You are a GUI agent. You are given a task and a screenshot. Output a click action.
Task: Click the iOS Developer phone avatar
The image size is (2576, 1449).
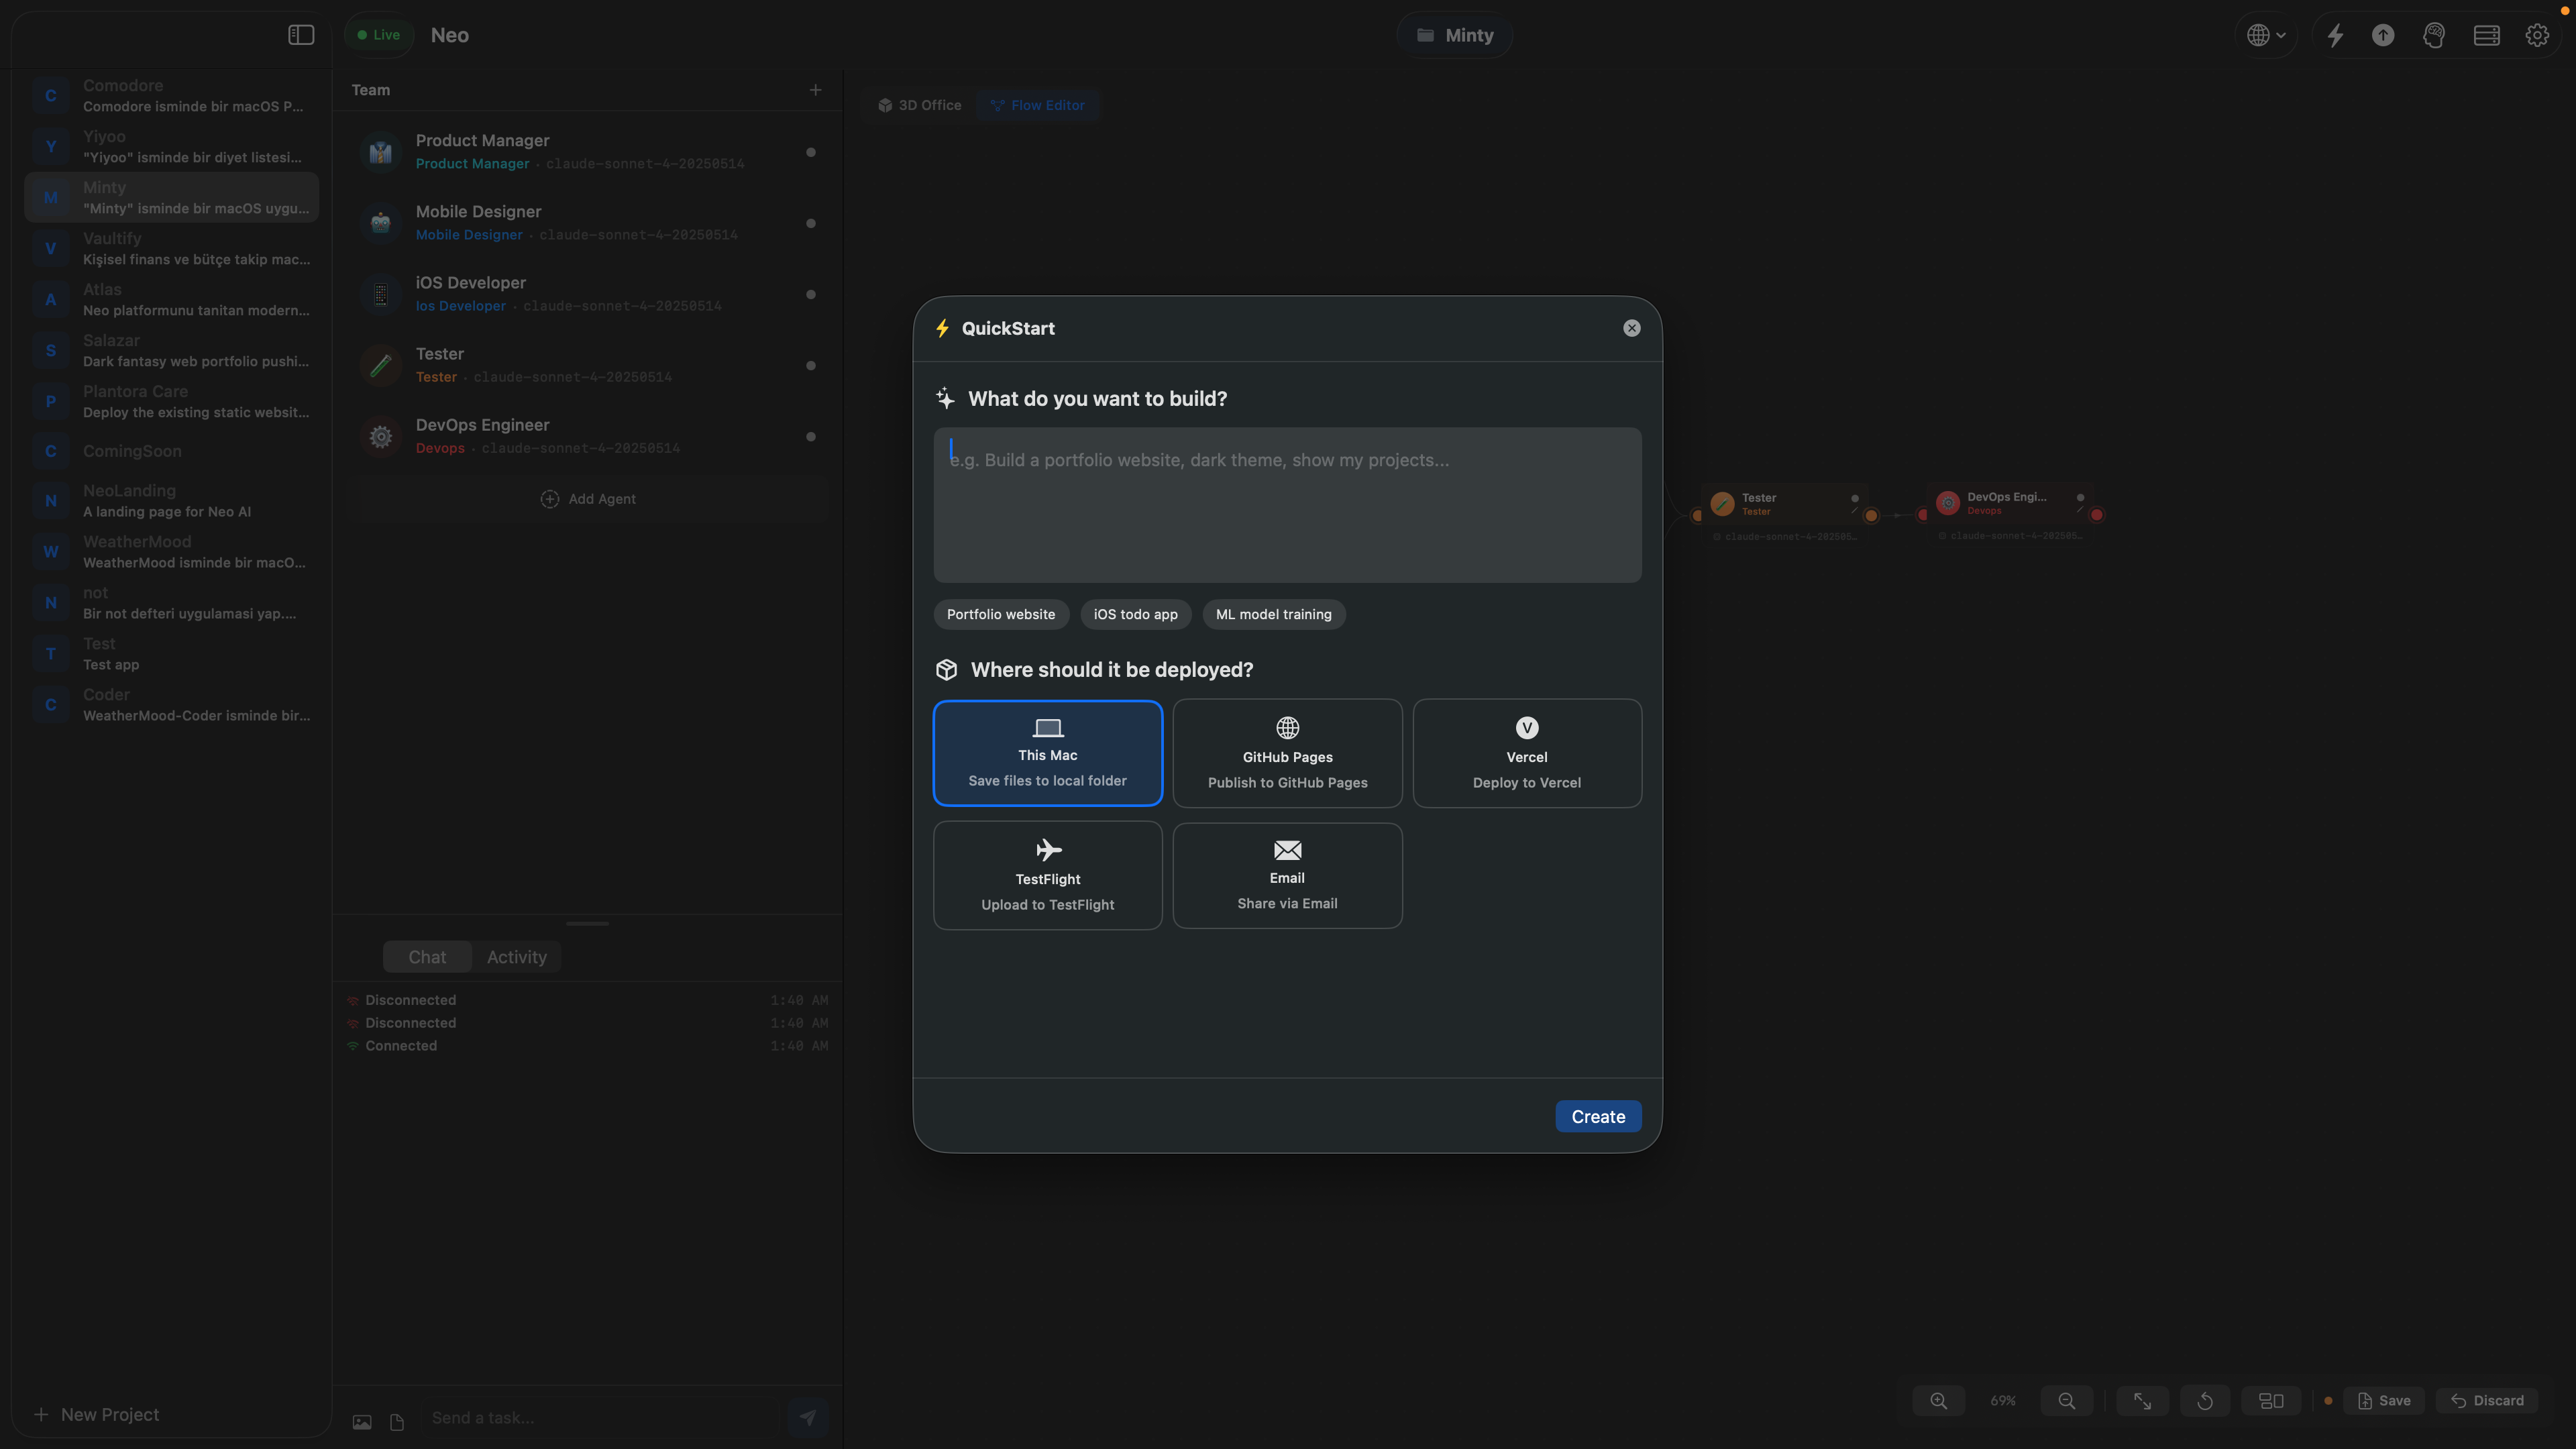pyautogui.click(x=380, y=294)
